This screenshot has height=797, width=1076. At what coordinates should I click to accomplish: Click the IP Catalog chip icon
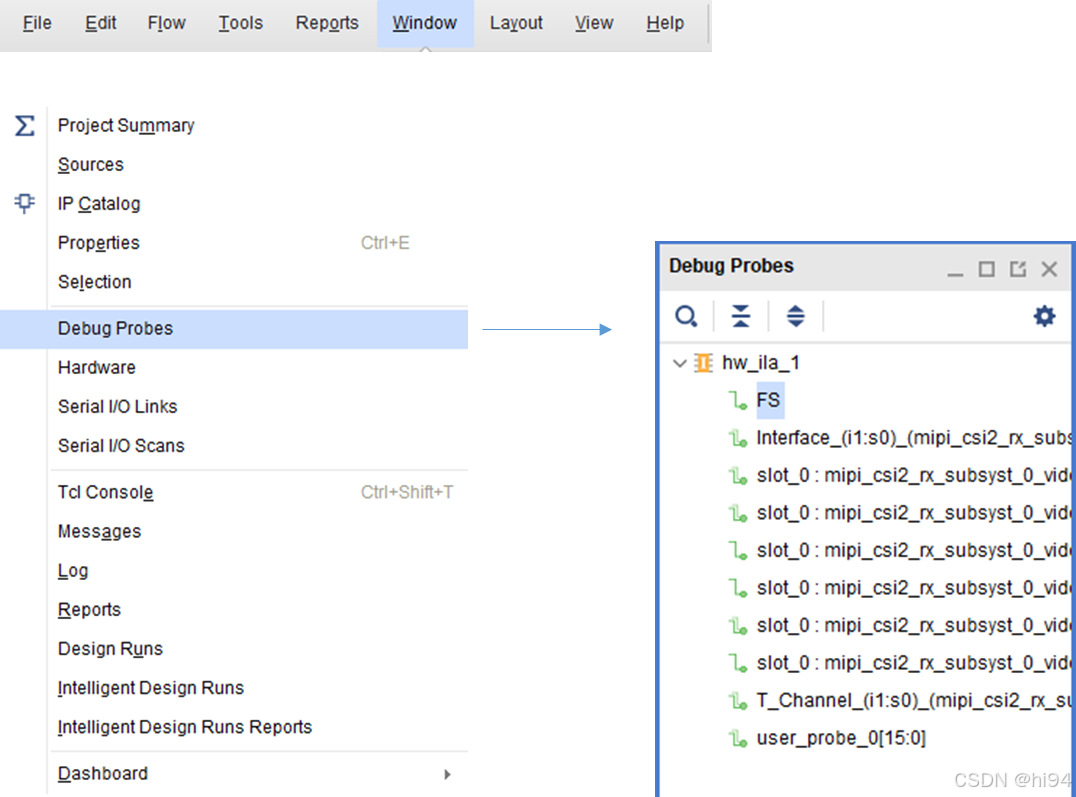coord(25,203)
